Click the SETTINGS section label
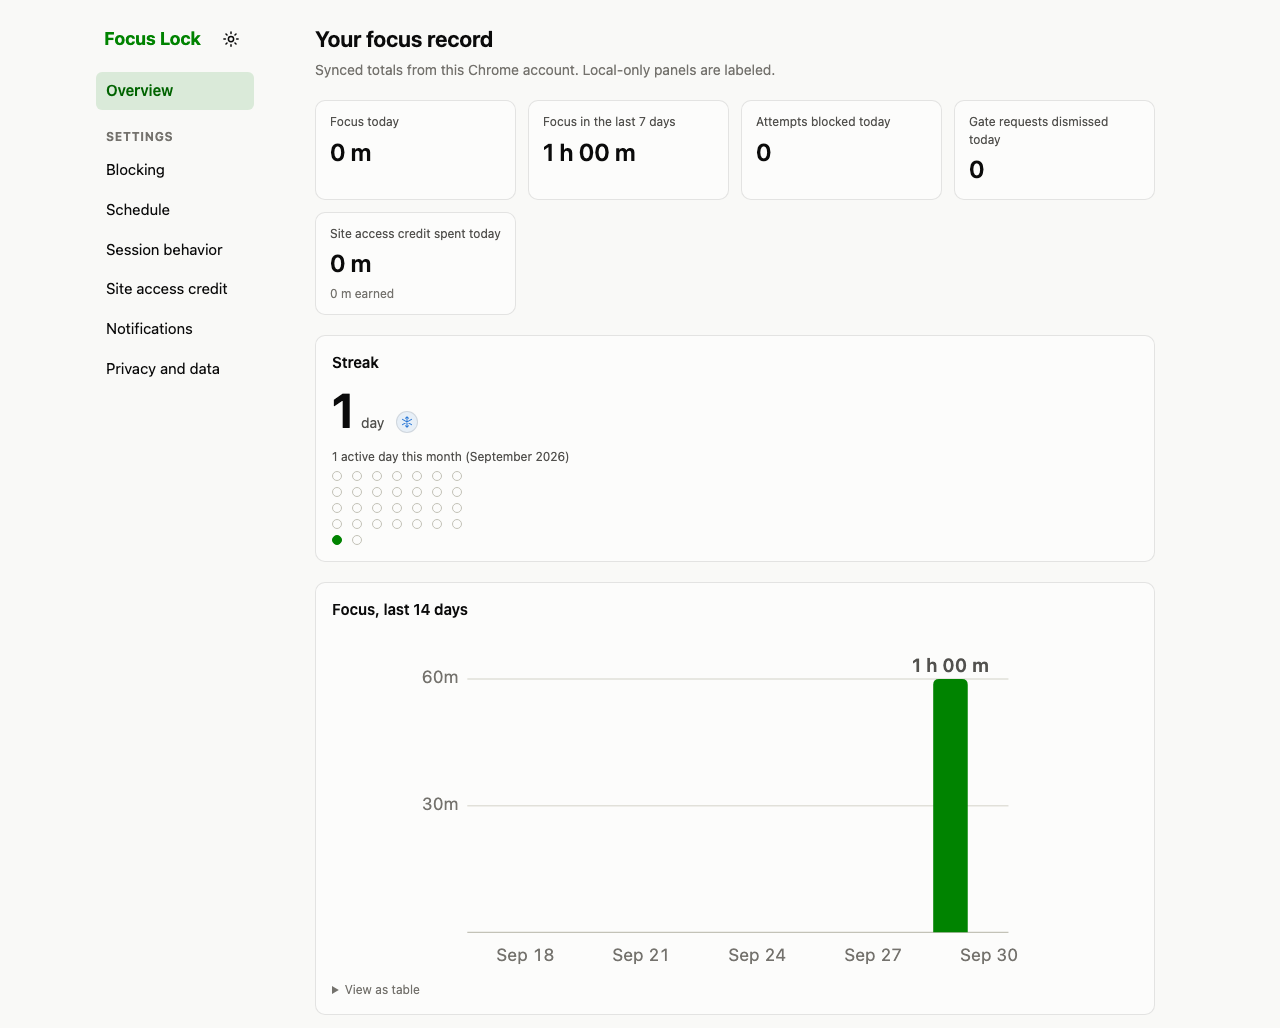 point(140,137)
